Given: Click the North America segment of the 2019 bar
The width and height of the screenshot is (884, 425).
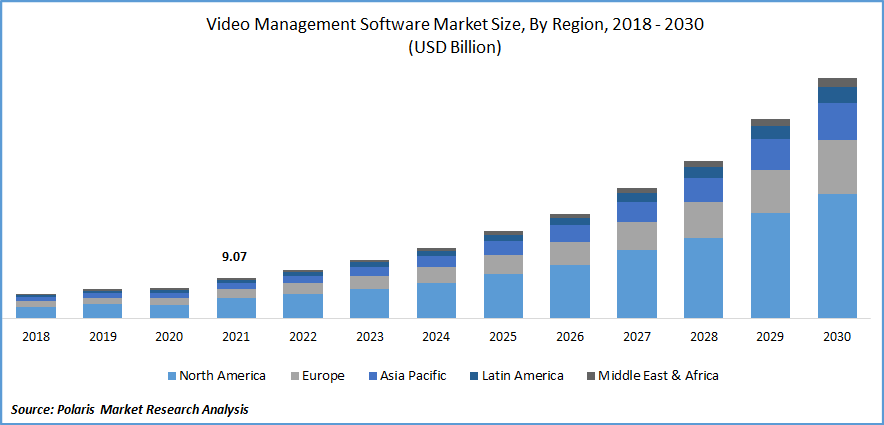Looking at the screenshot, I should pyautogui.click(x=103, y=311).
